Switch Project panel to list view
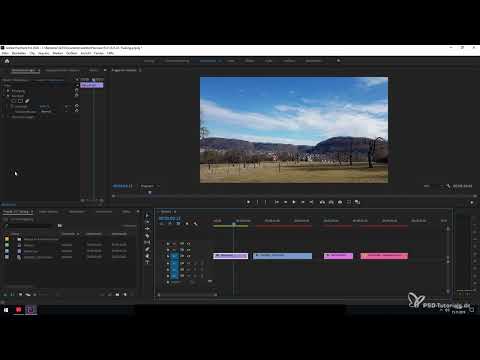480x360 pixels. (x=12, y=295)
